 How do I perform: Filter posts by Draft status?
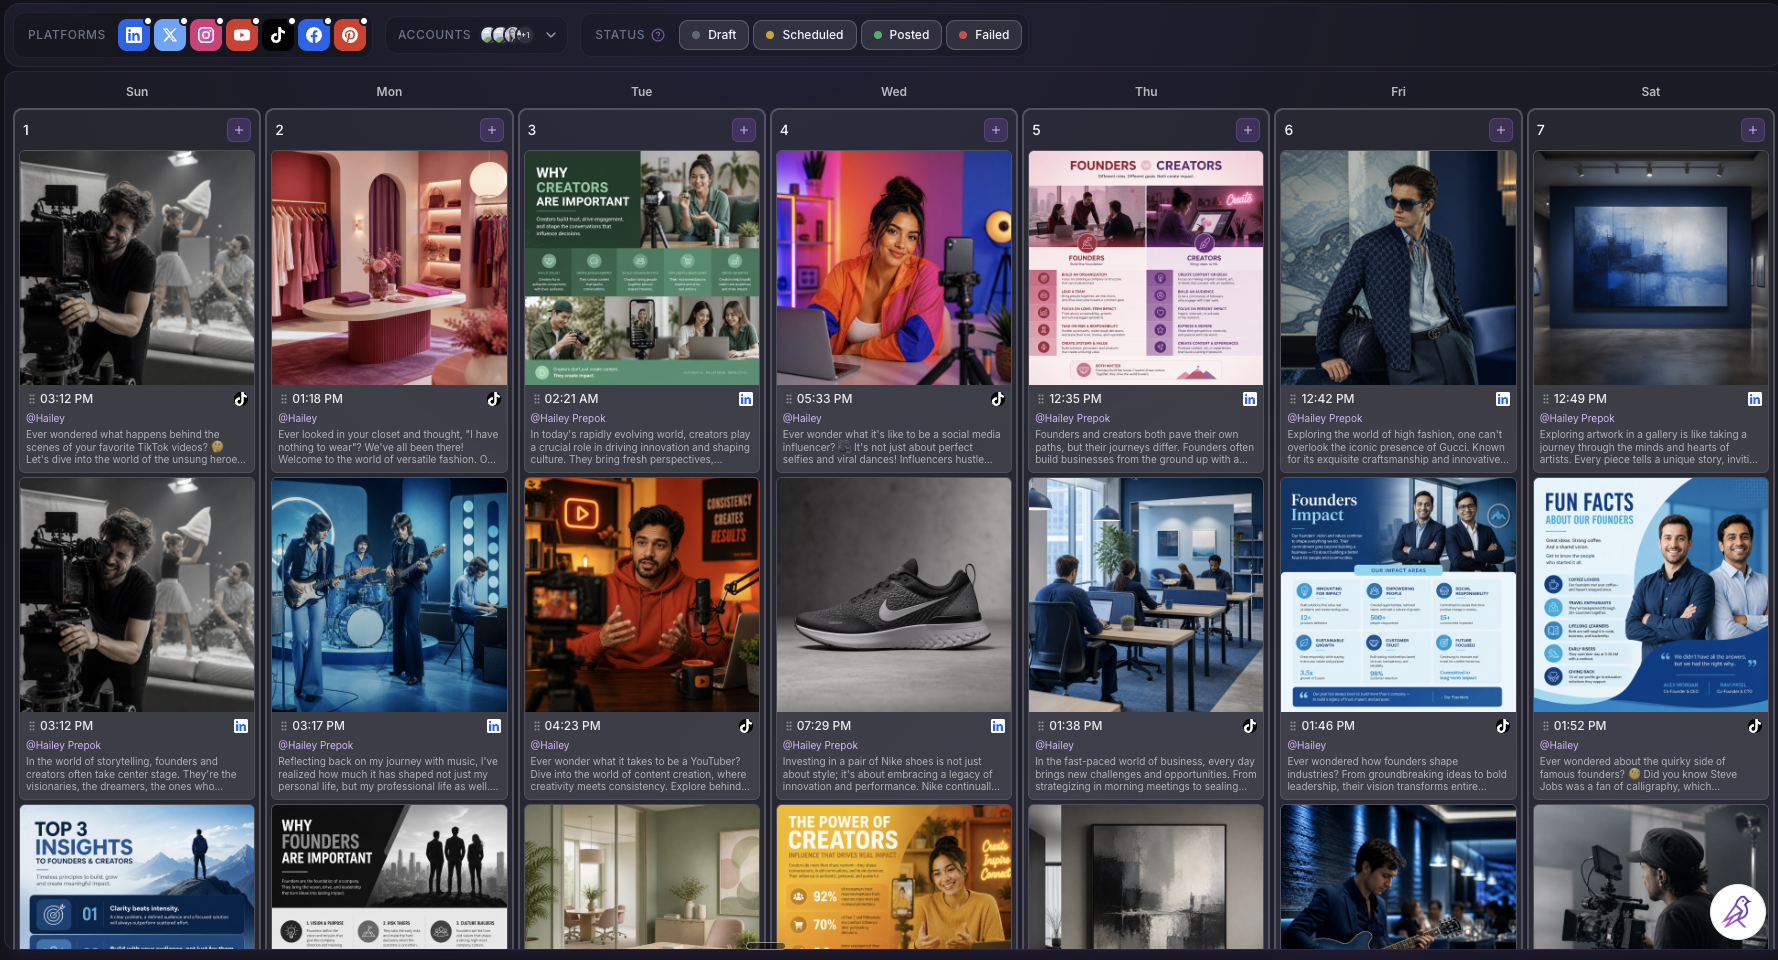714,35
